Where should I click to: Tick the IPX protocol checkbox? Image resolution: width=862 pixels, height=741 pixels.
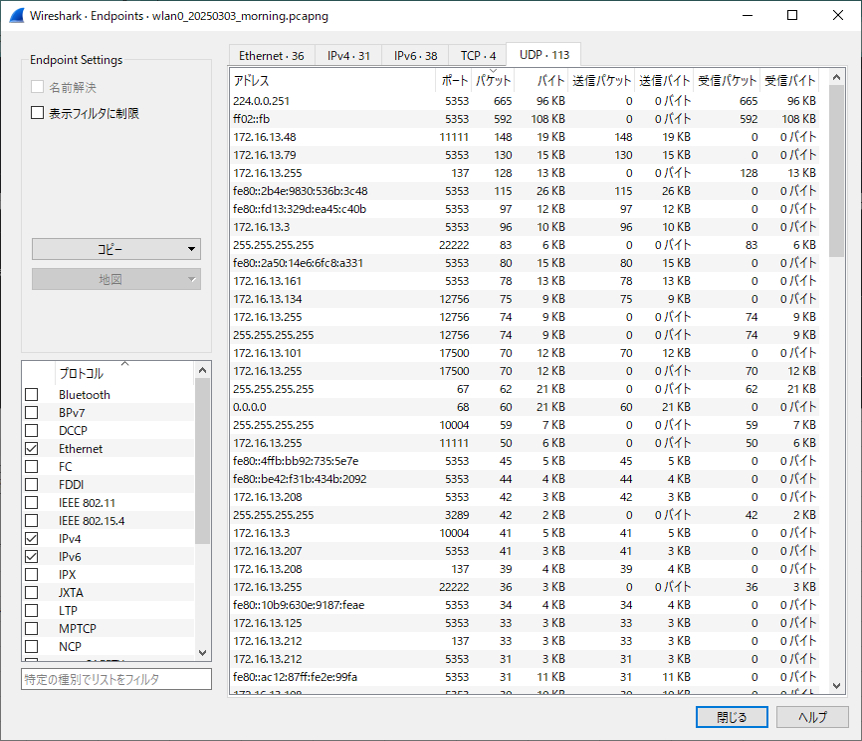pos(32,574)
